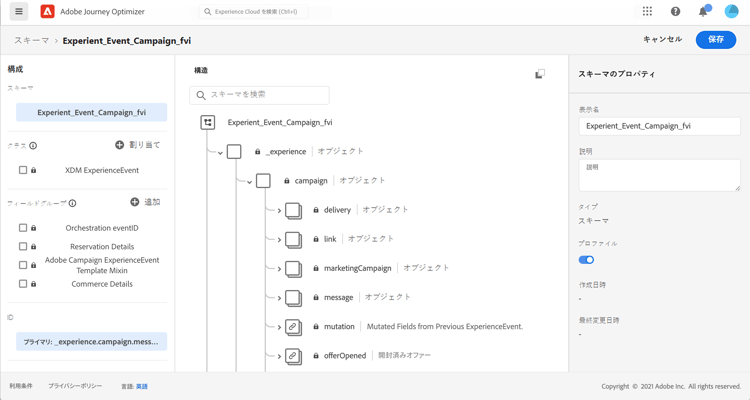The width and height of the screenshot is (750, 400).
Task: Collapse the campaign node
Action: click(x=249, y=182)
